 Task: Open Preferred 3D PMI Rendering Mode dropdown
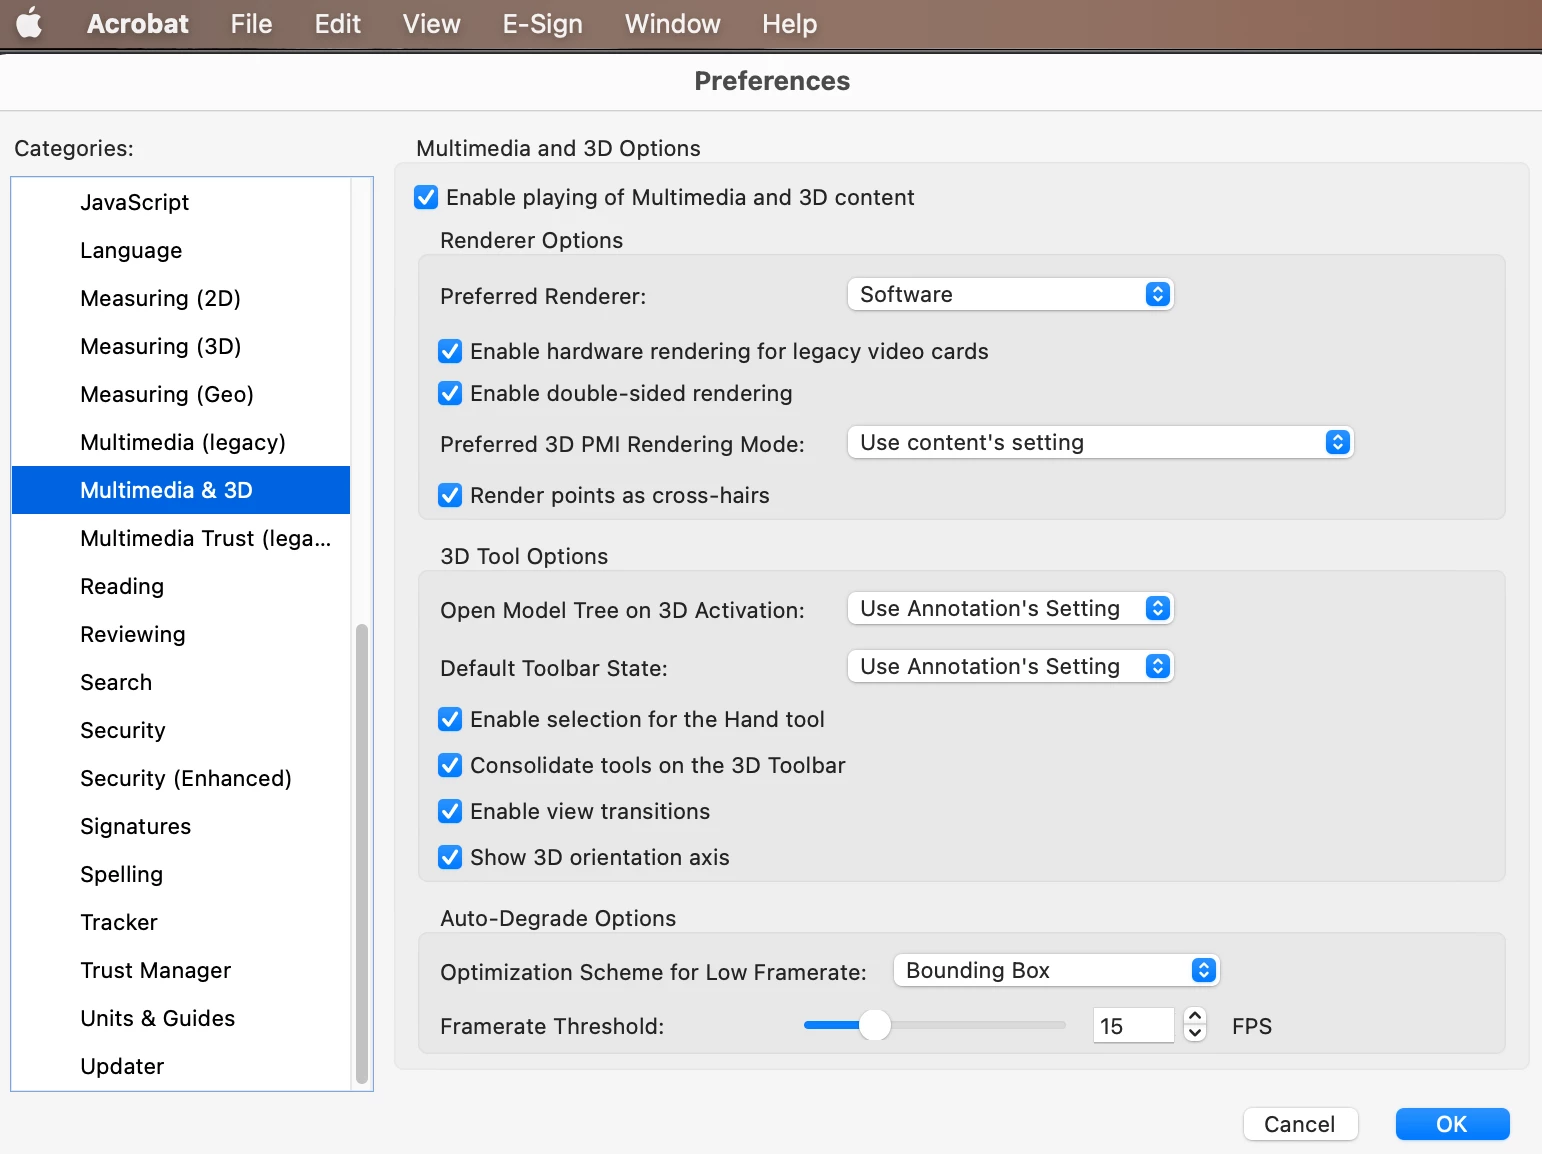click(1100, 442)
